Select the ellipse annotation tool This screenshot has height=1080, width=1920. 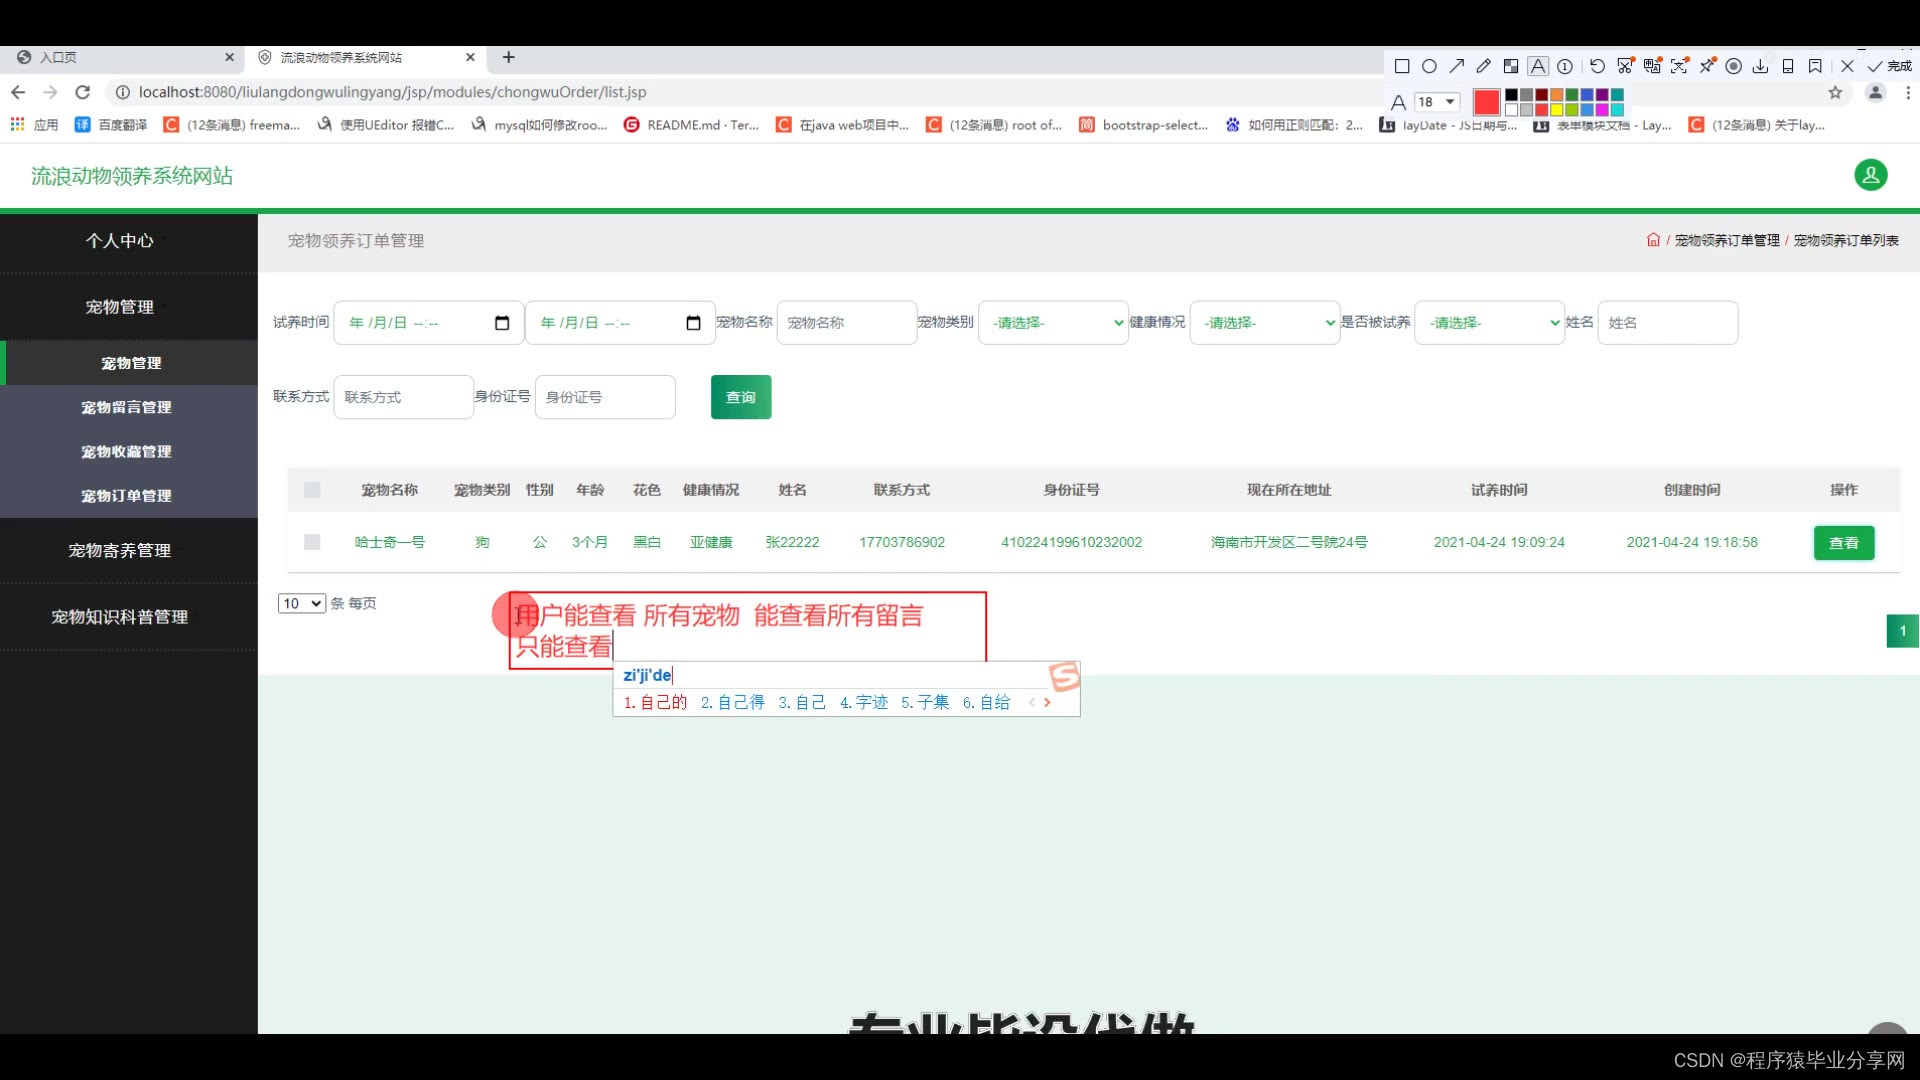click(1429, 66)
